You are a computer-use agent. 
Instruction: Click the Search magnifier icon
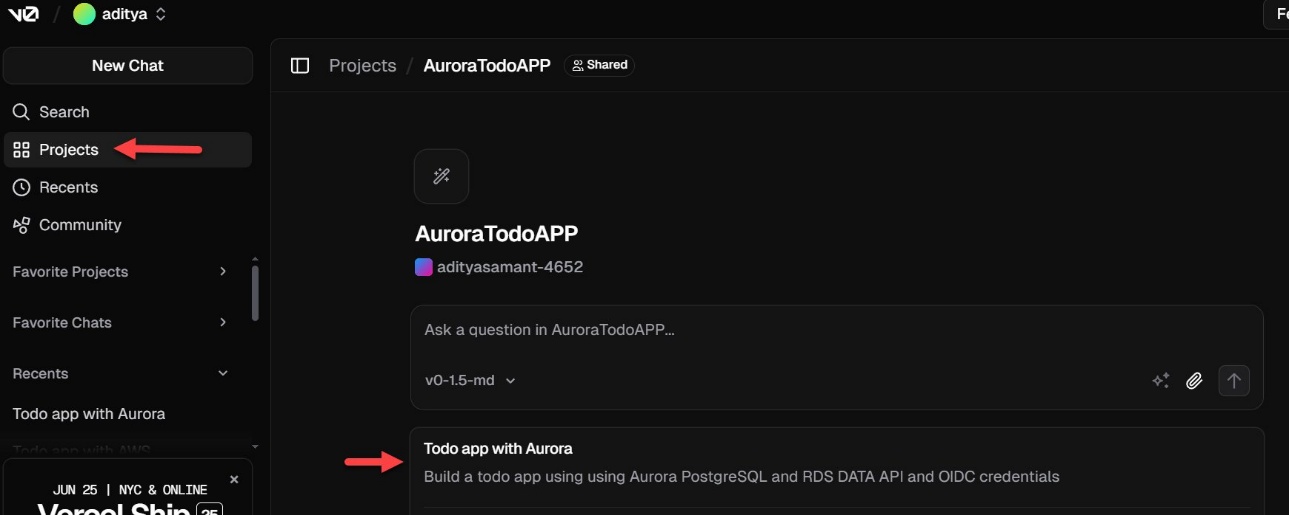pyautogui.click(x=21, y=112)
